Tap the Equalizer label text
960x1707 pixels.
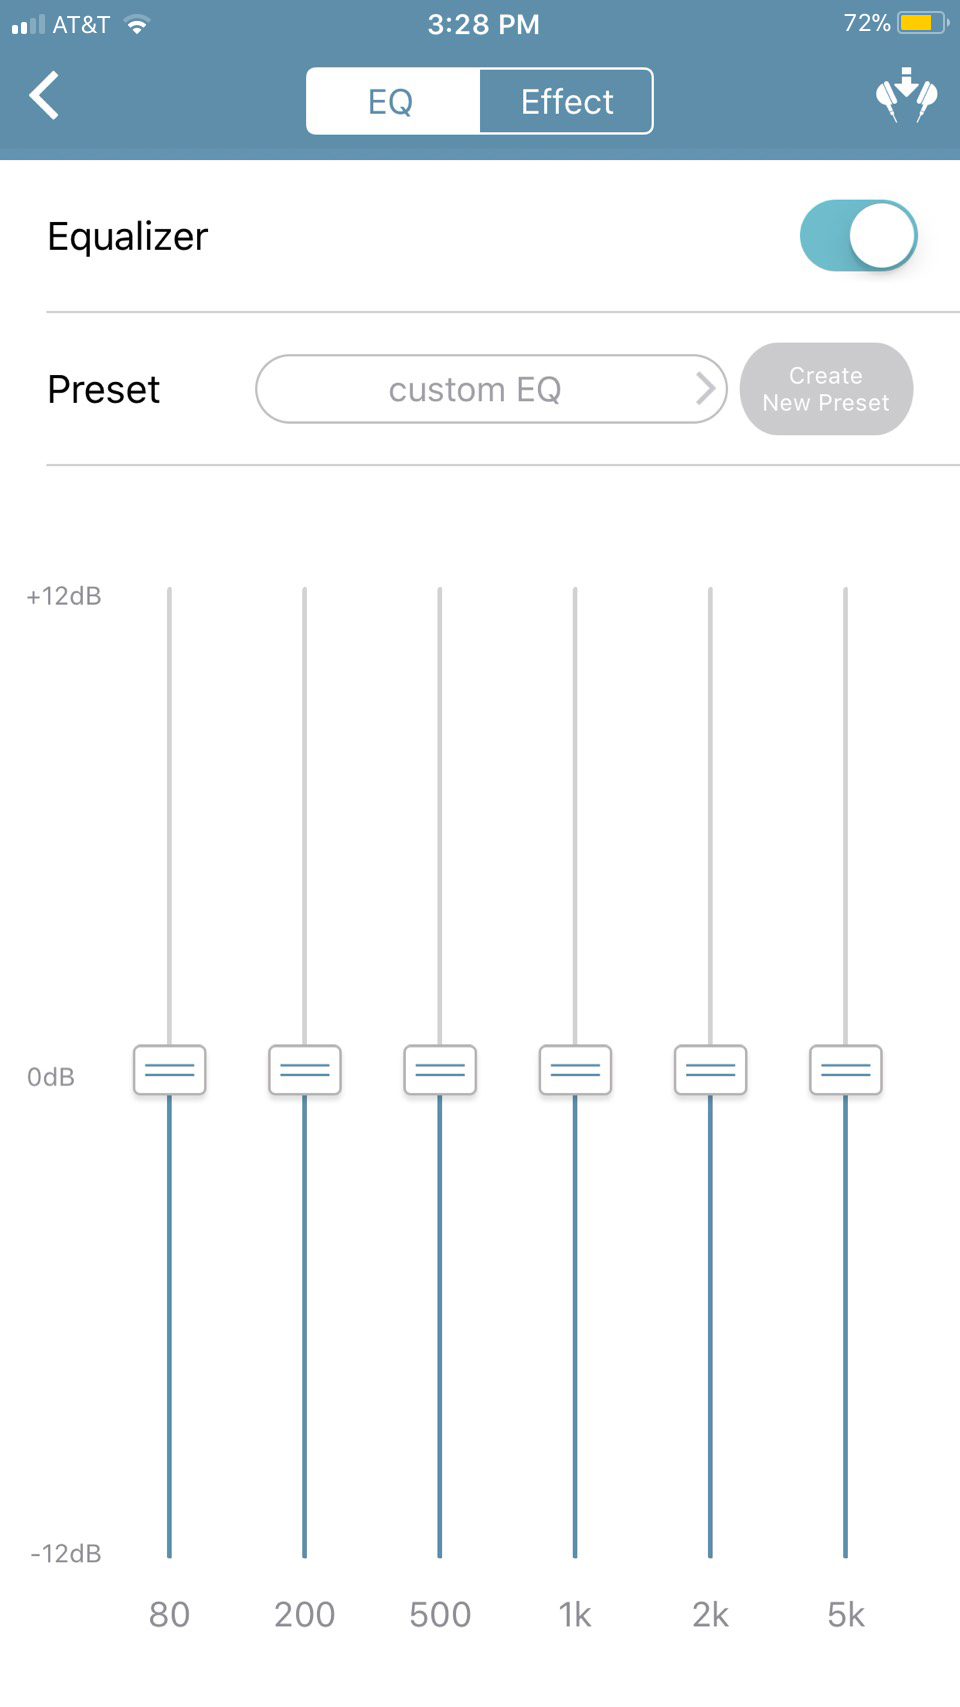[x=128, y=237]
